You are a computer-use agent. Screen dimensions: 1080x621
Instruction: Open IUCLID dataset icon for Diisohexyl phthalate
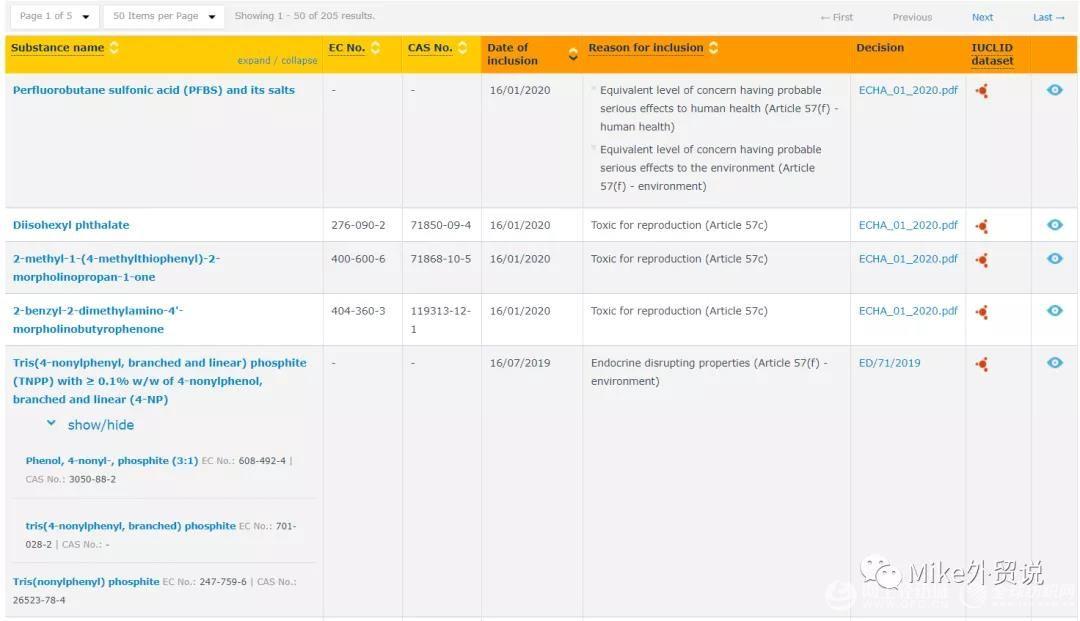(982, 226)
